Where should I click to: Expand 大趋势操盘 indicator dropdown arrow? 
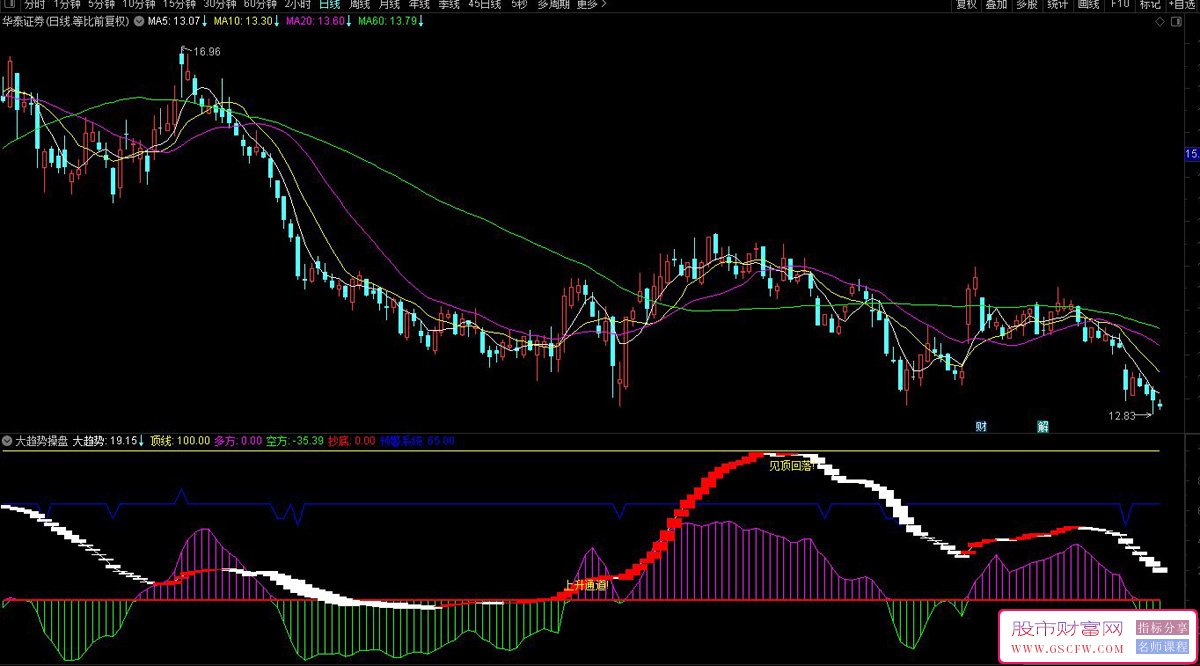tap(7, 440)
